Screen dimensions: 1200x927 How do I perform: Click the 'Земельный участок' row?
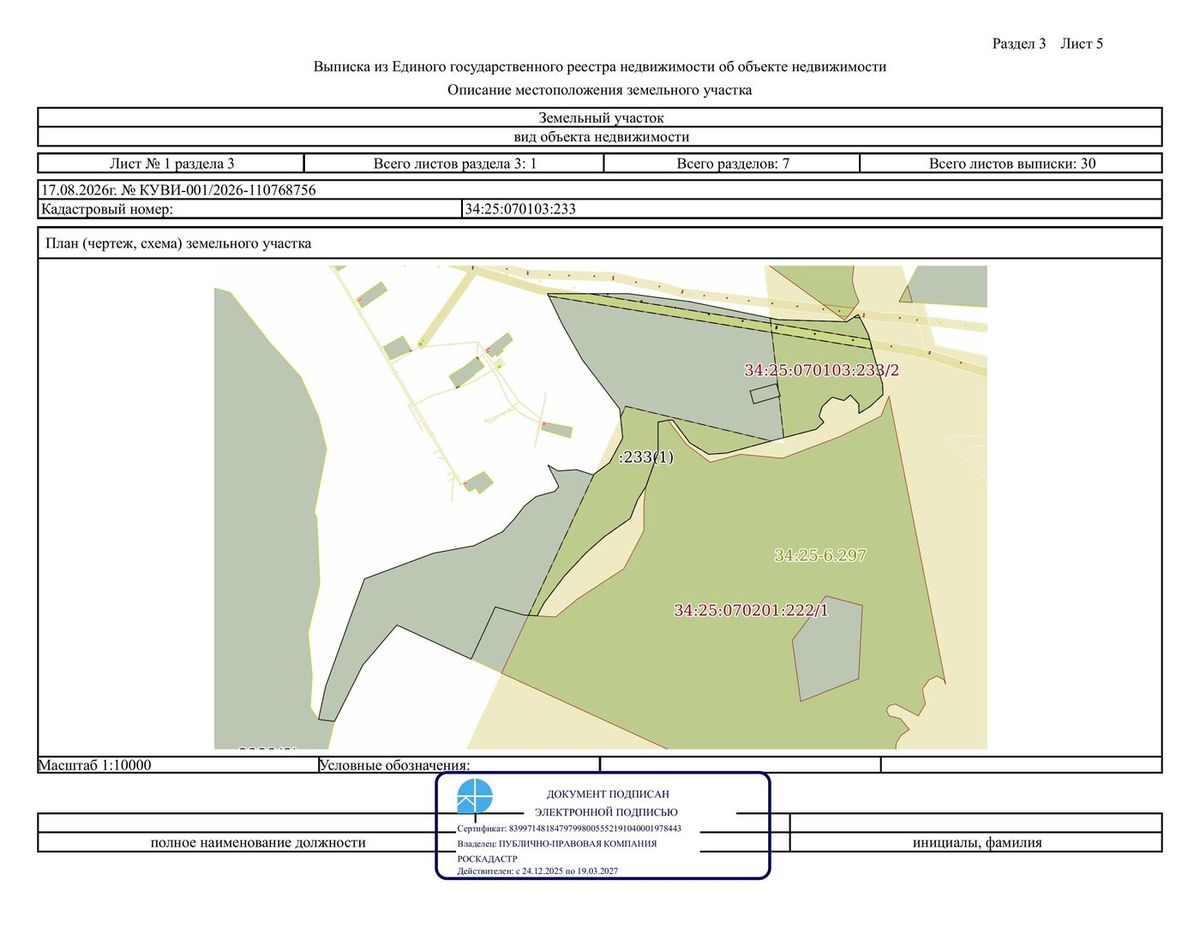tap(600, 118)
